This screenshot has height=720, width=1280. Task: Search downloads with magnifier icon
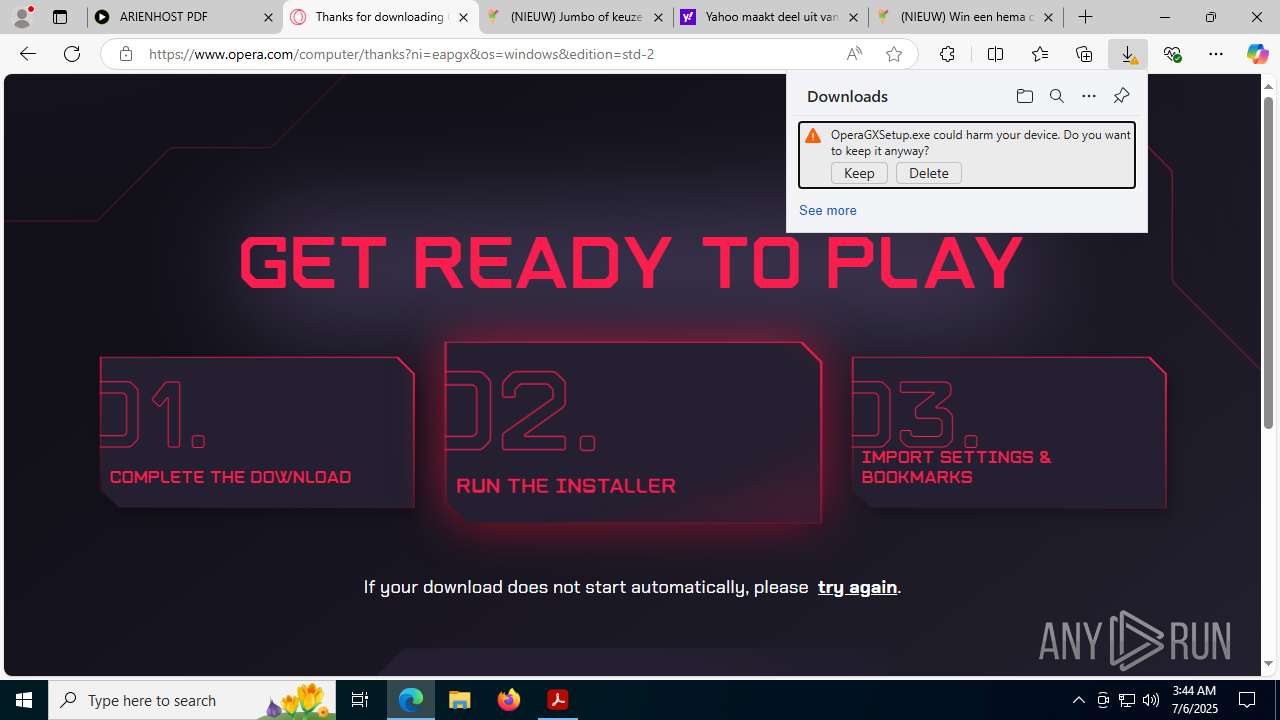[1056, 96]
